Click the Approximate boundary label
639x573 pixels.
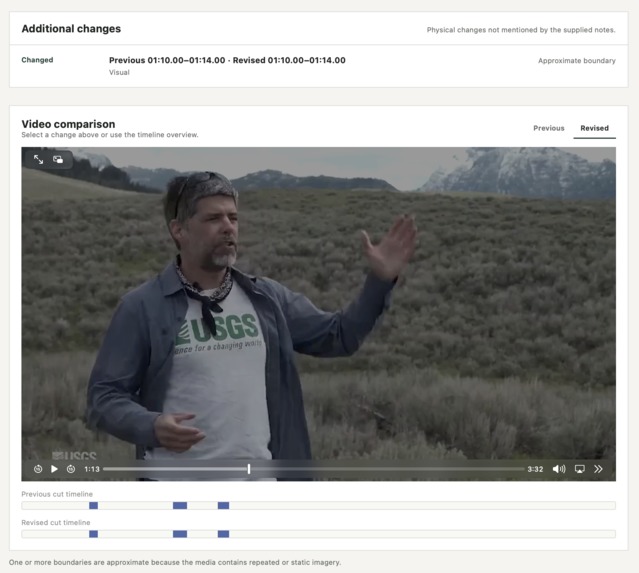(577, 61)
